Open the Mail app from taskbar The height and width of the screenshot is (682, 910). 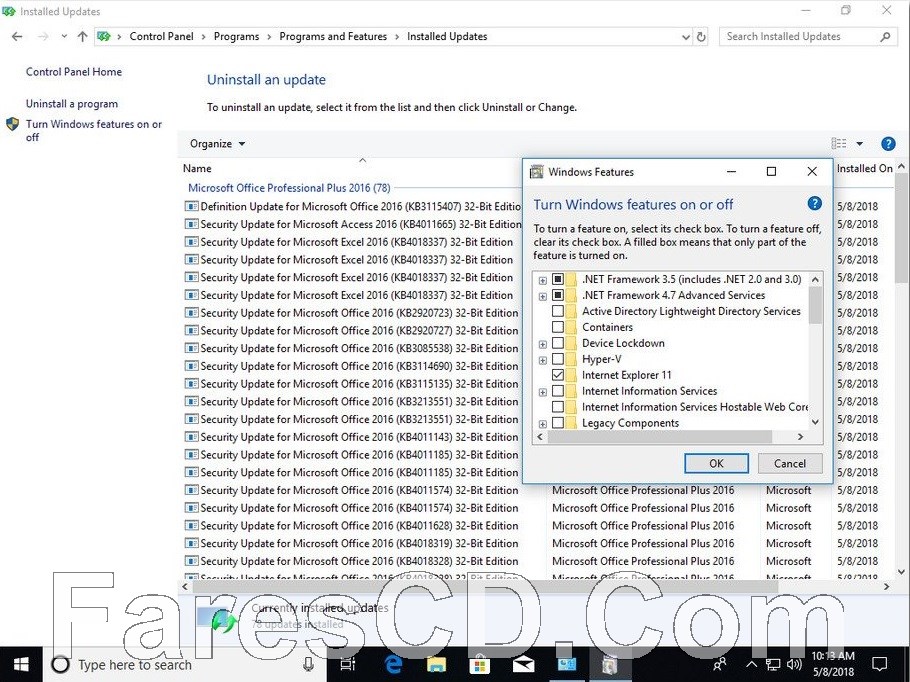coord(523,665)
